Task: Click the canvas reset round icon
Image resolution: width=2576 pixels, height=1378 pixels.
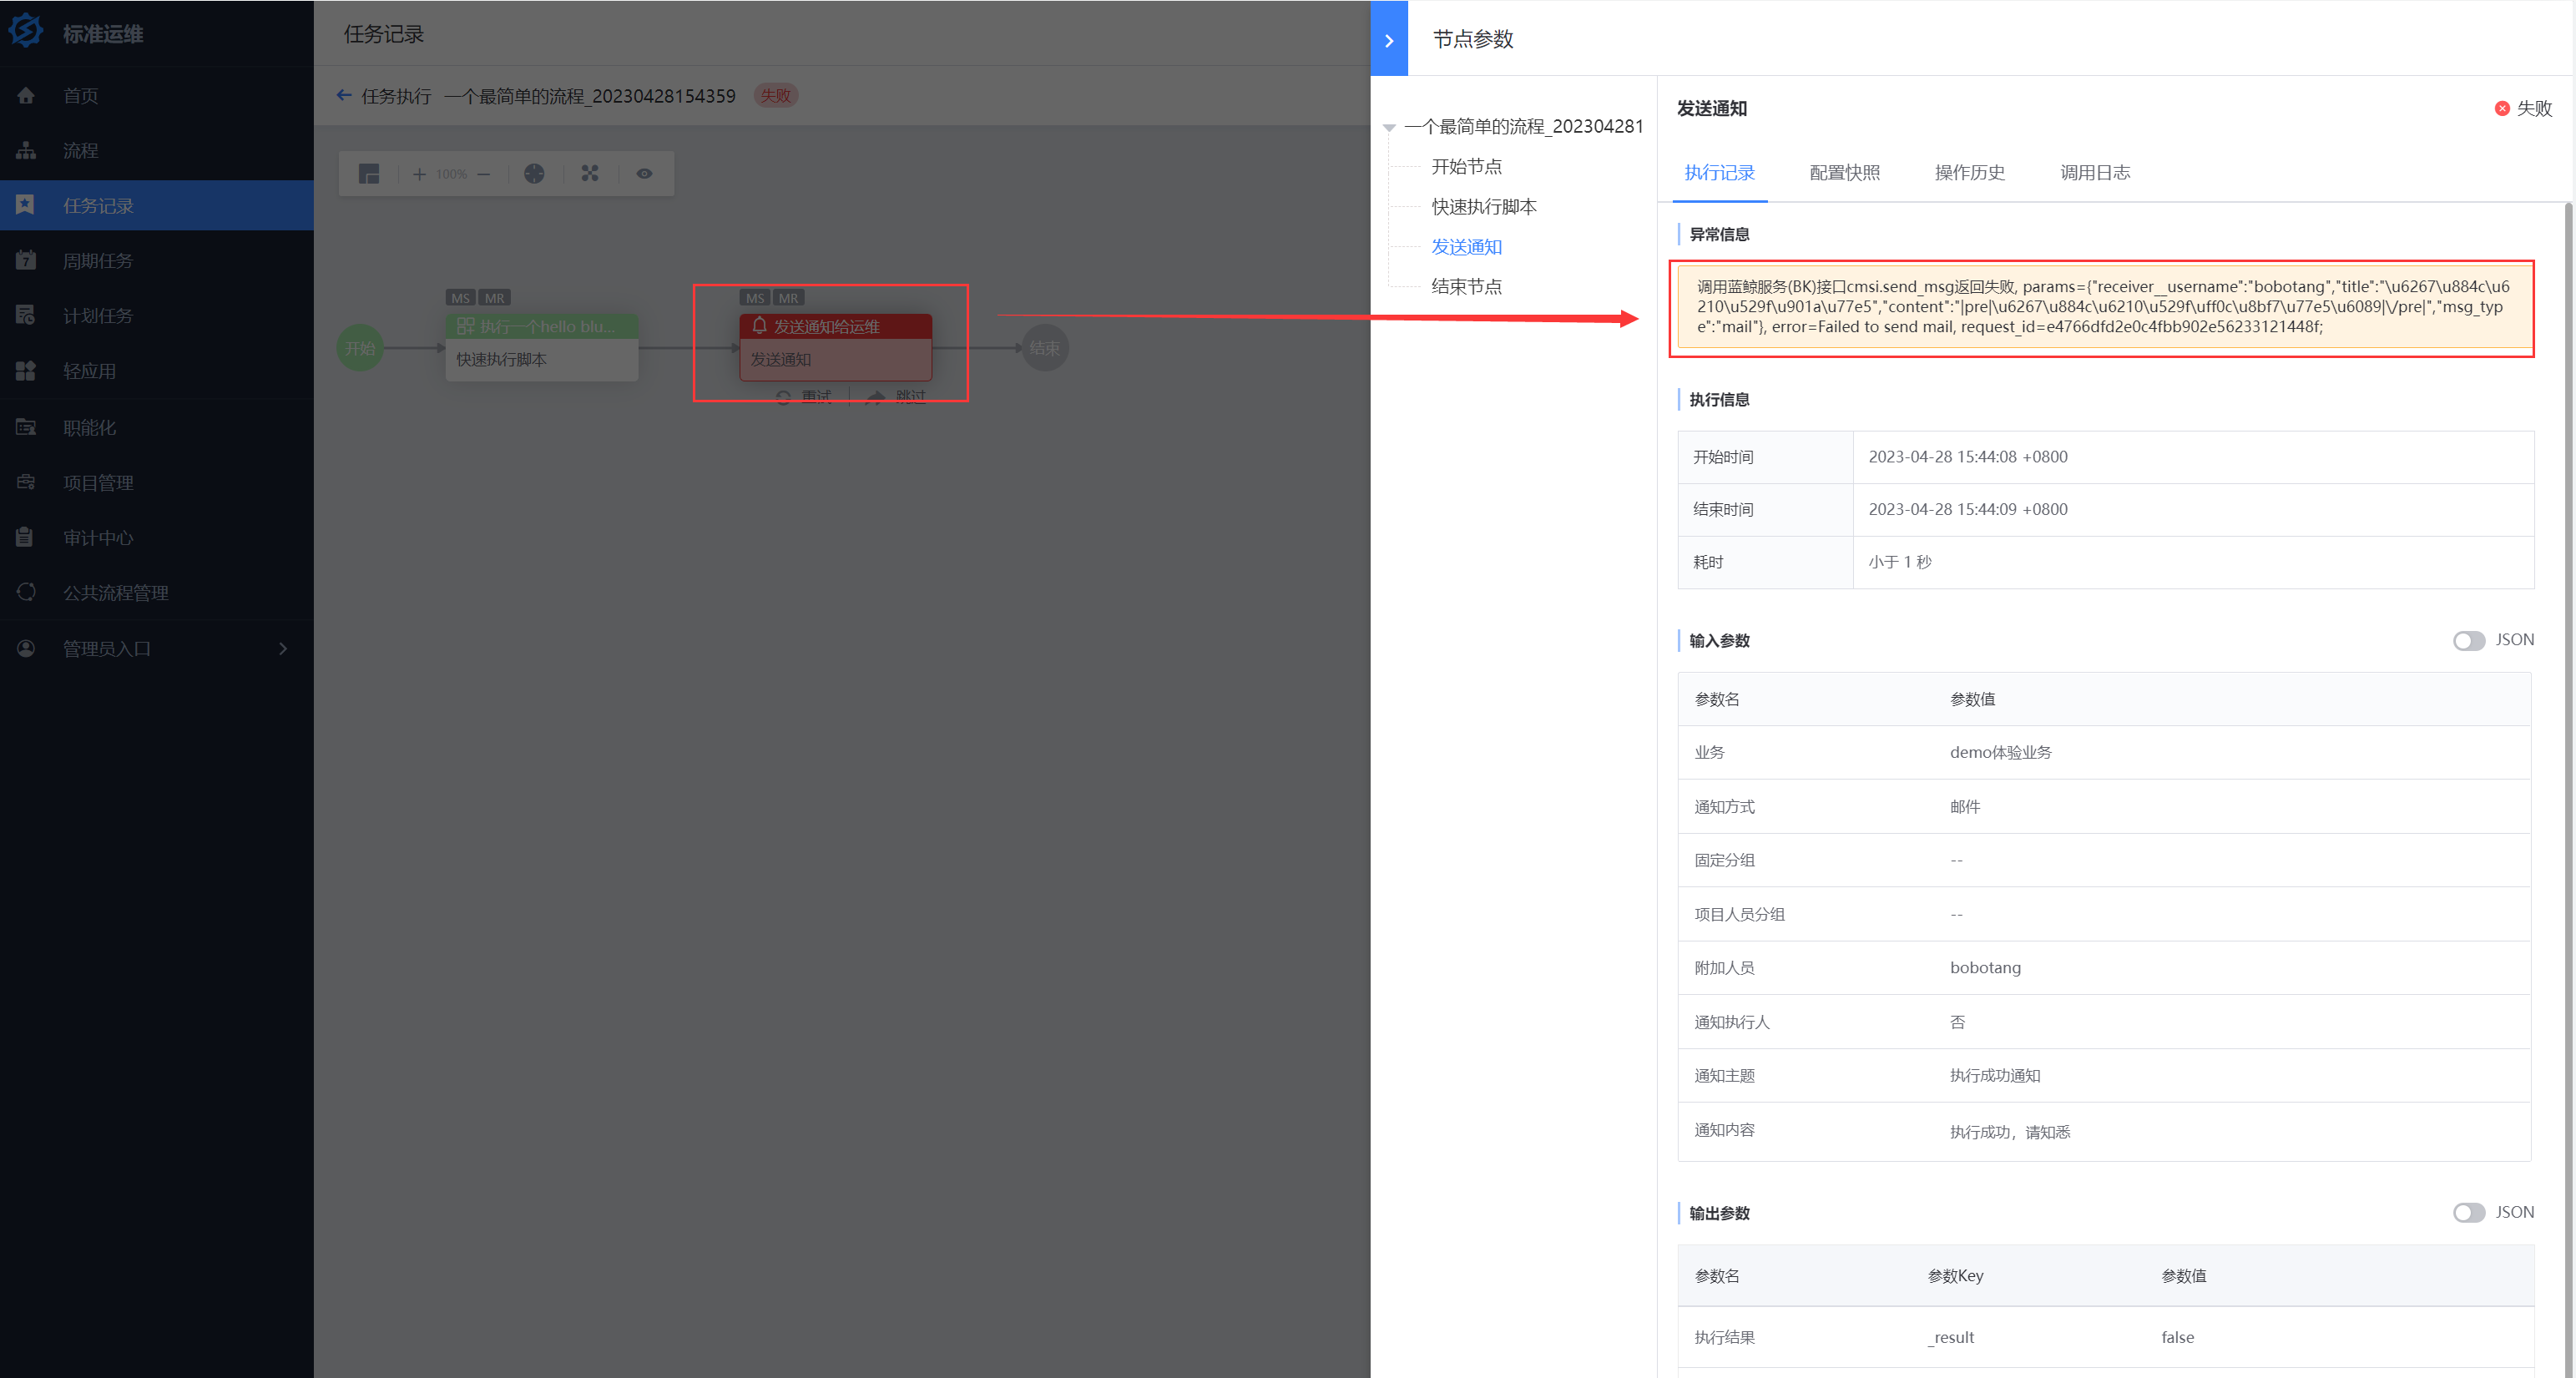Action: tap(535, 174)
